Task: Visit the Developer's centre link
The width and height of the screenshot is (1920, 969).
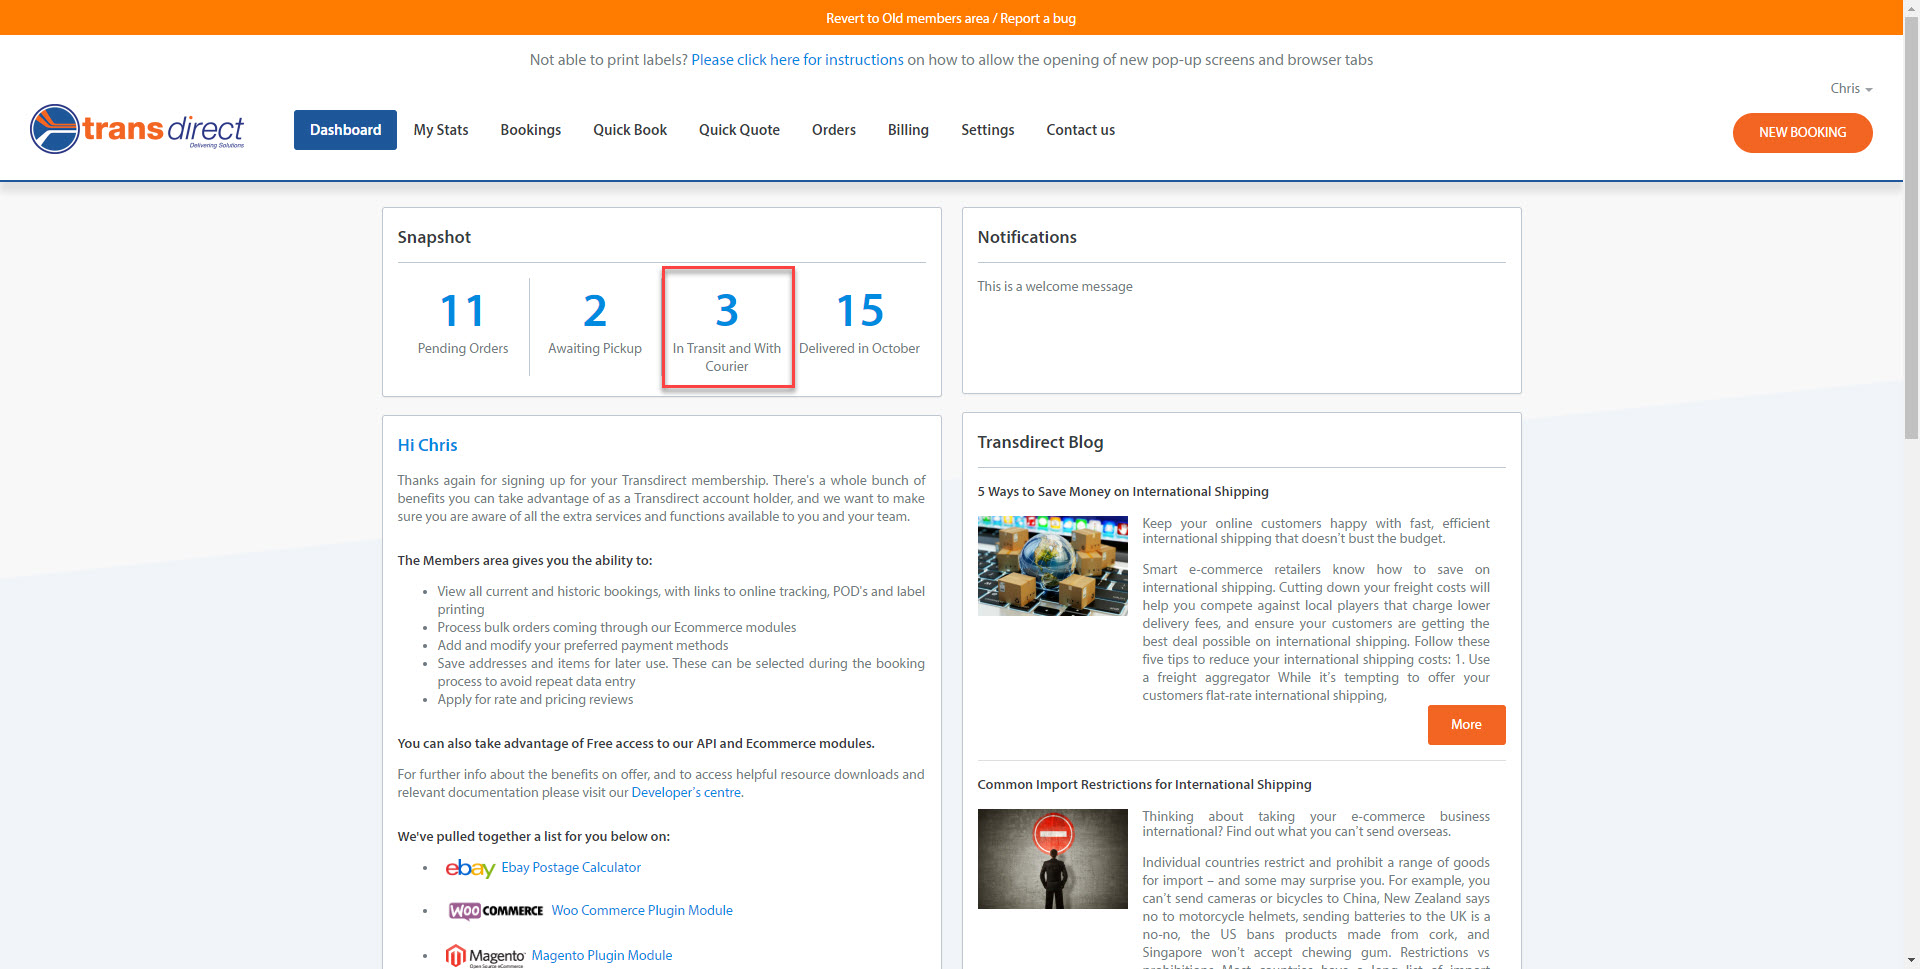Action: [686, 792]
